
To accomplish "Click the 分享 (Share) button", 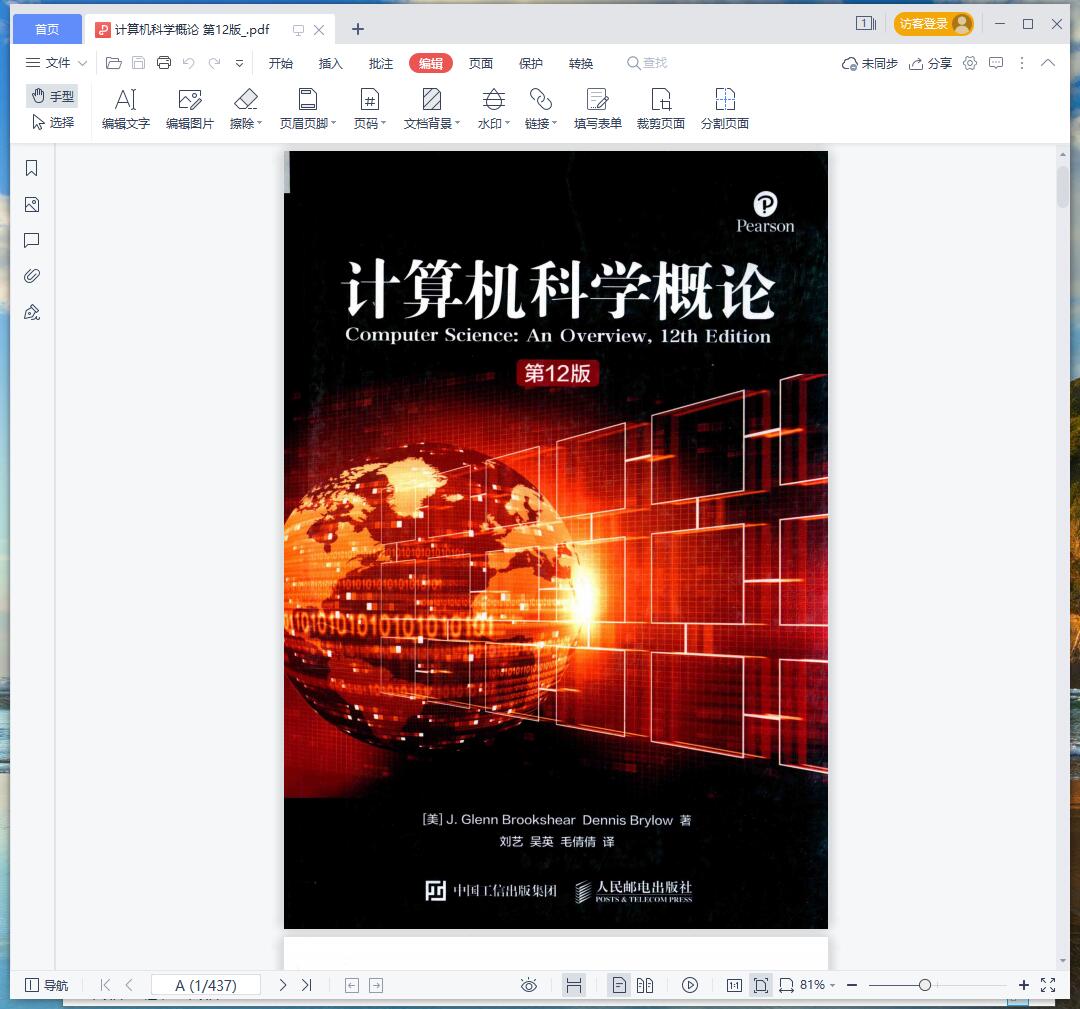I will 930,64.
